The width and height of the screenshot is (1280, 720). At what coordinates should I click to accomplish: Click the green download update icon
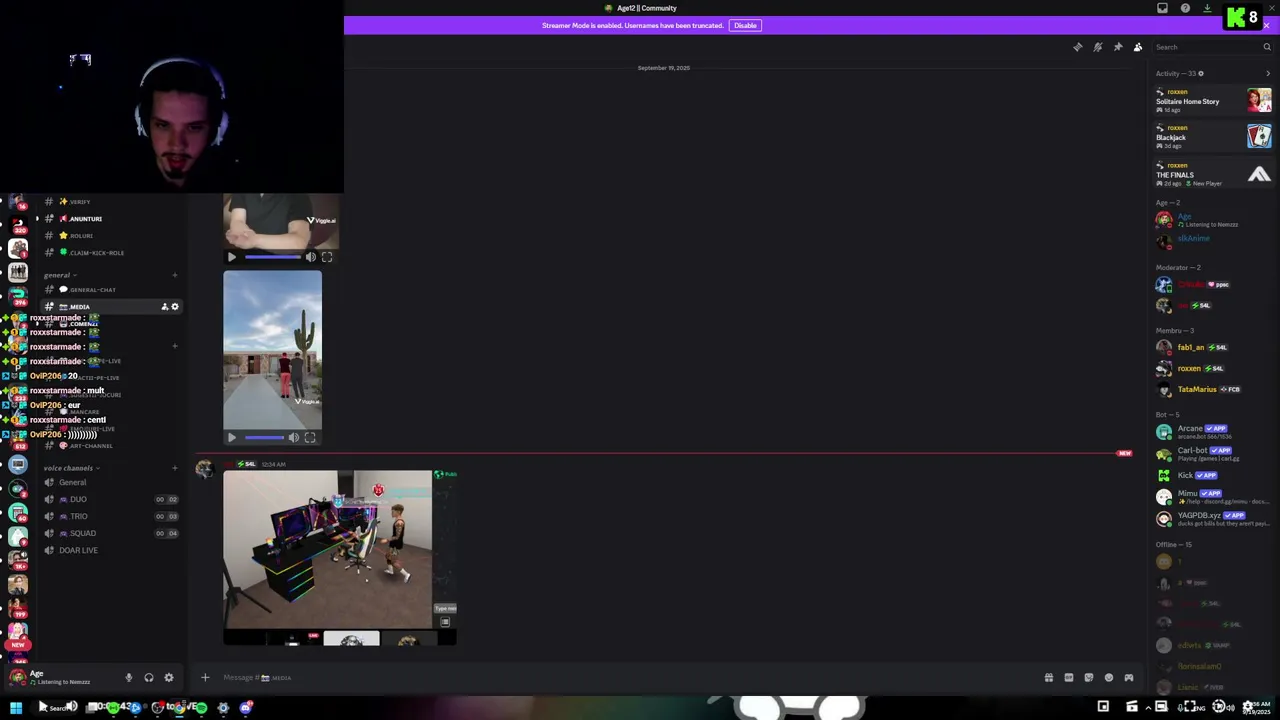tap(1207, 8)
